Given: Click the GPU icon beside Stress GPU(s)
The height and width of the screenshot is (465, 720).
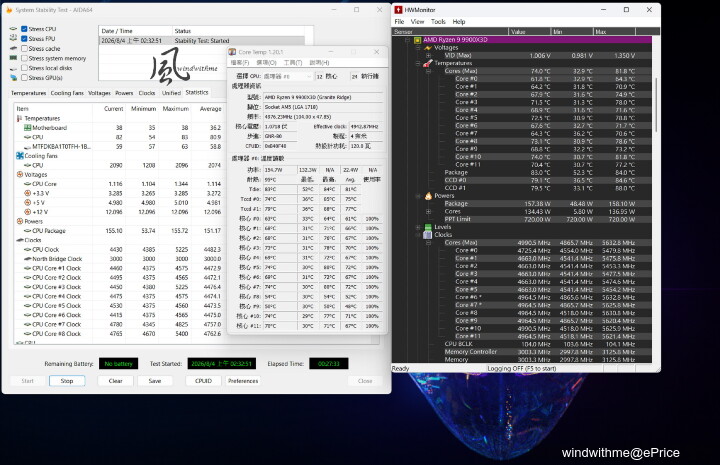Looking at the screenshot, I should pyautogui.click(x=13, y=78).
